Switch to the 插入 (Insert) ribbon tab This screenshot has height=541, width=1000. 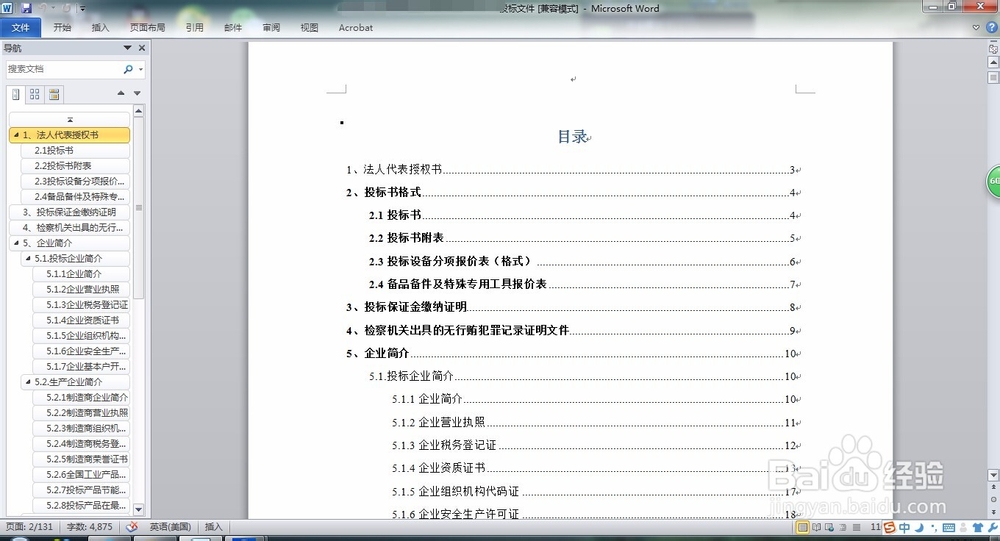pyautogui.click(x=100, y=27)
